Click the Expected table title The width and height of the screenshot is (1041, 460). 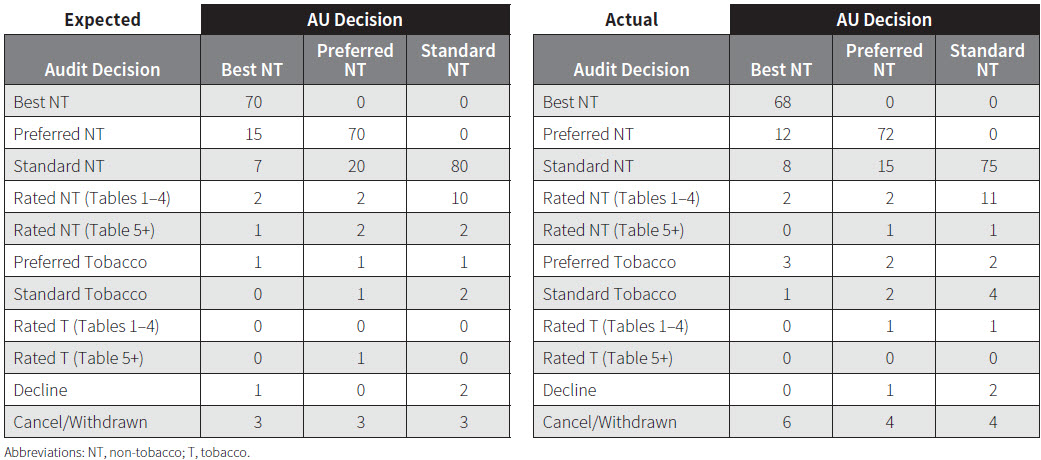pyautogui.click(x=101, y=20)
